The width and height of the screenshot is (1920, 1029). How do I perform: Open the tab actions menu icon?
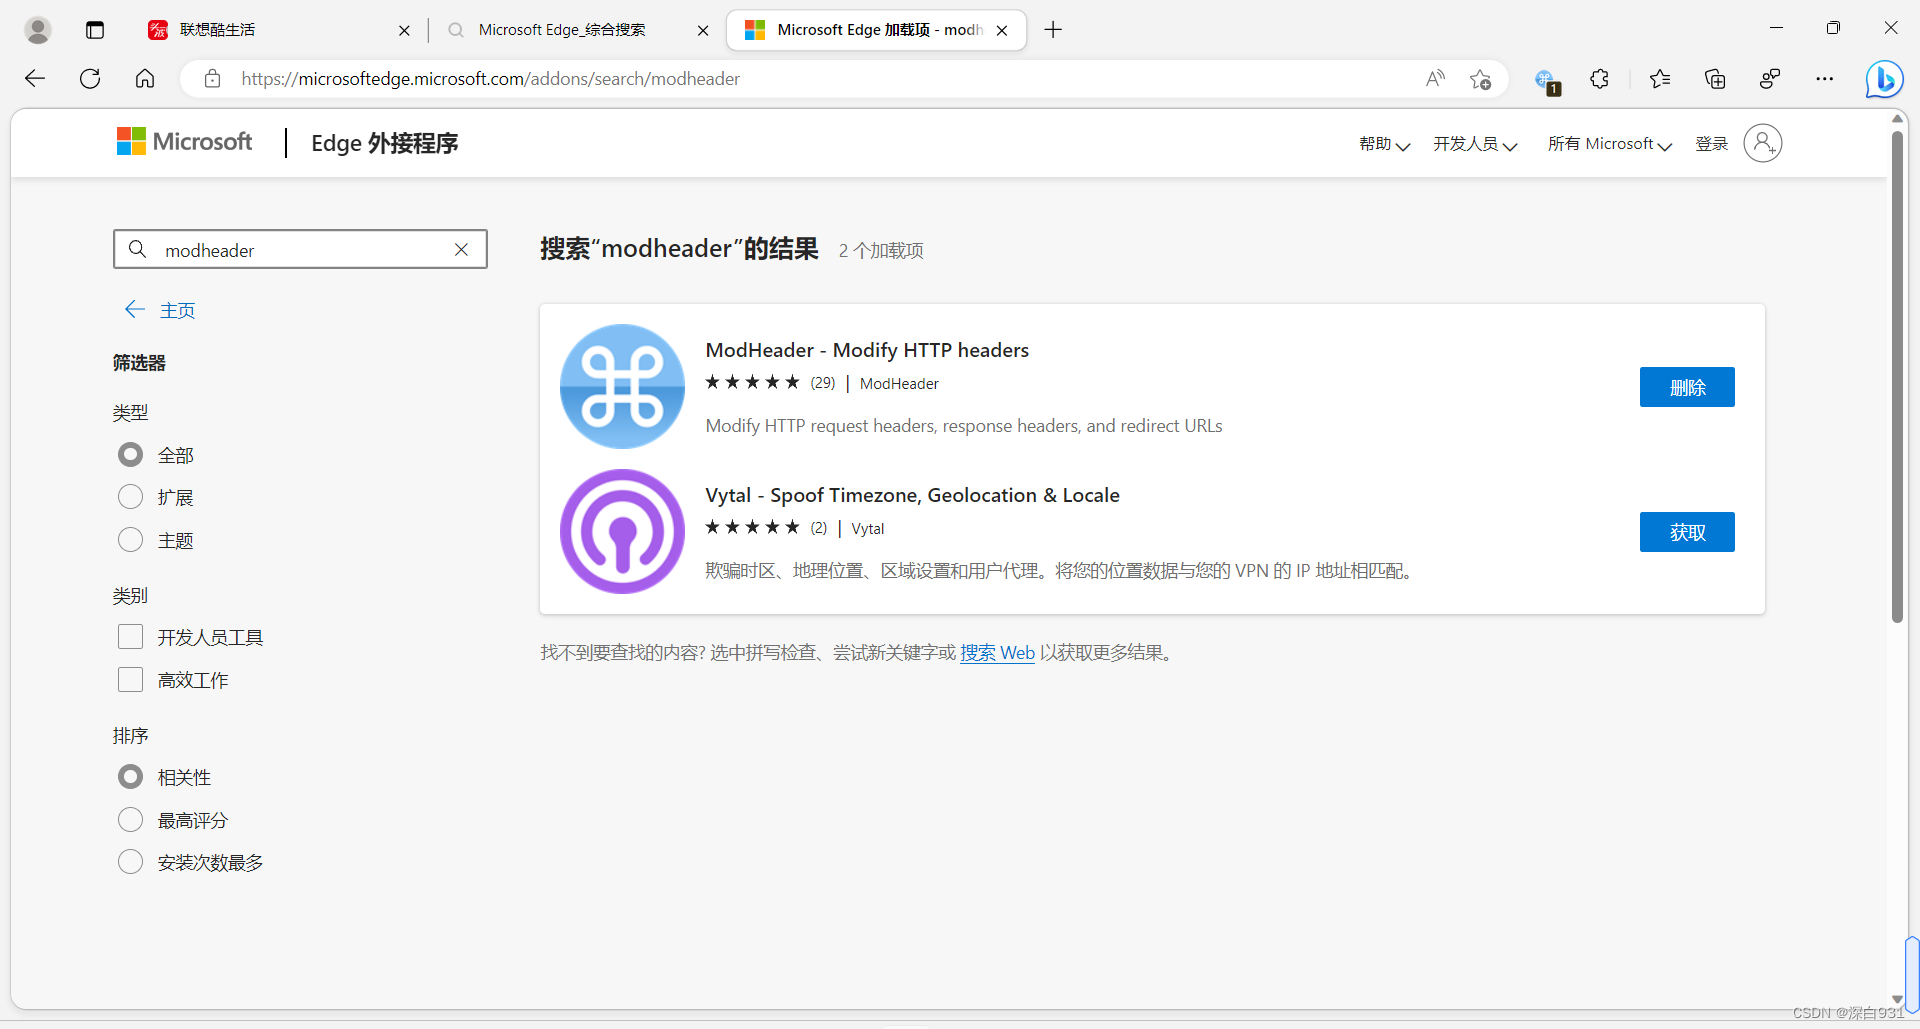pos(95,30)
